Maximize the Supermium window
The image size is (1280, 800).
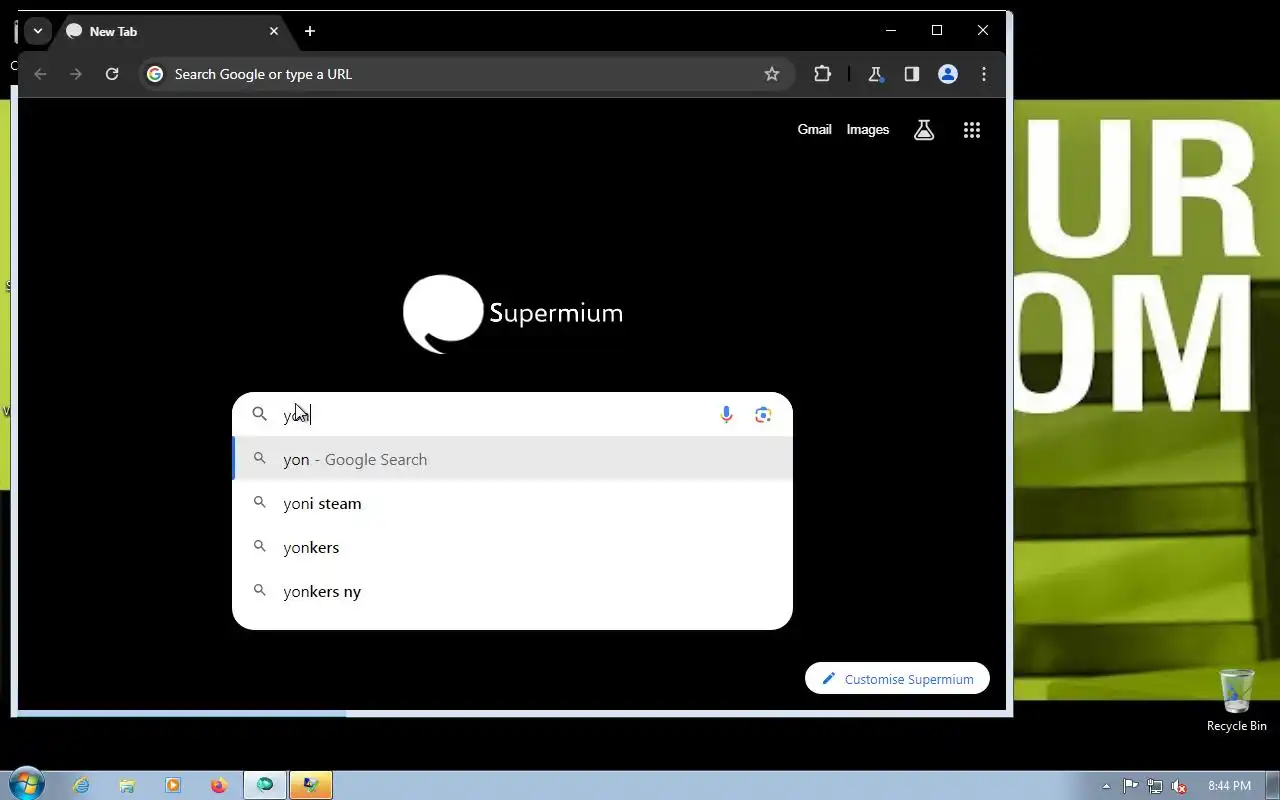pyautogui.click(x=937, y=31)
